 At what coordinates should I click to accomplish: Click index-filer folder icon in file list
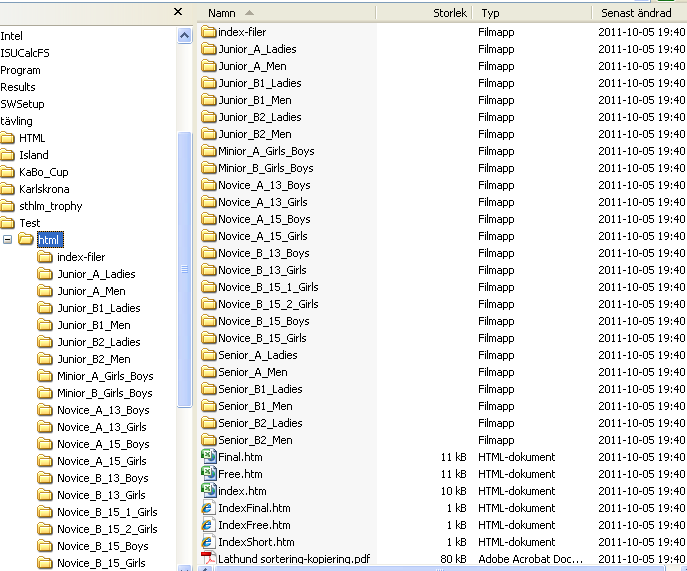tap(209, 32)
